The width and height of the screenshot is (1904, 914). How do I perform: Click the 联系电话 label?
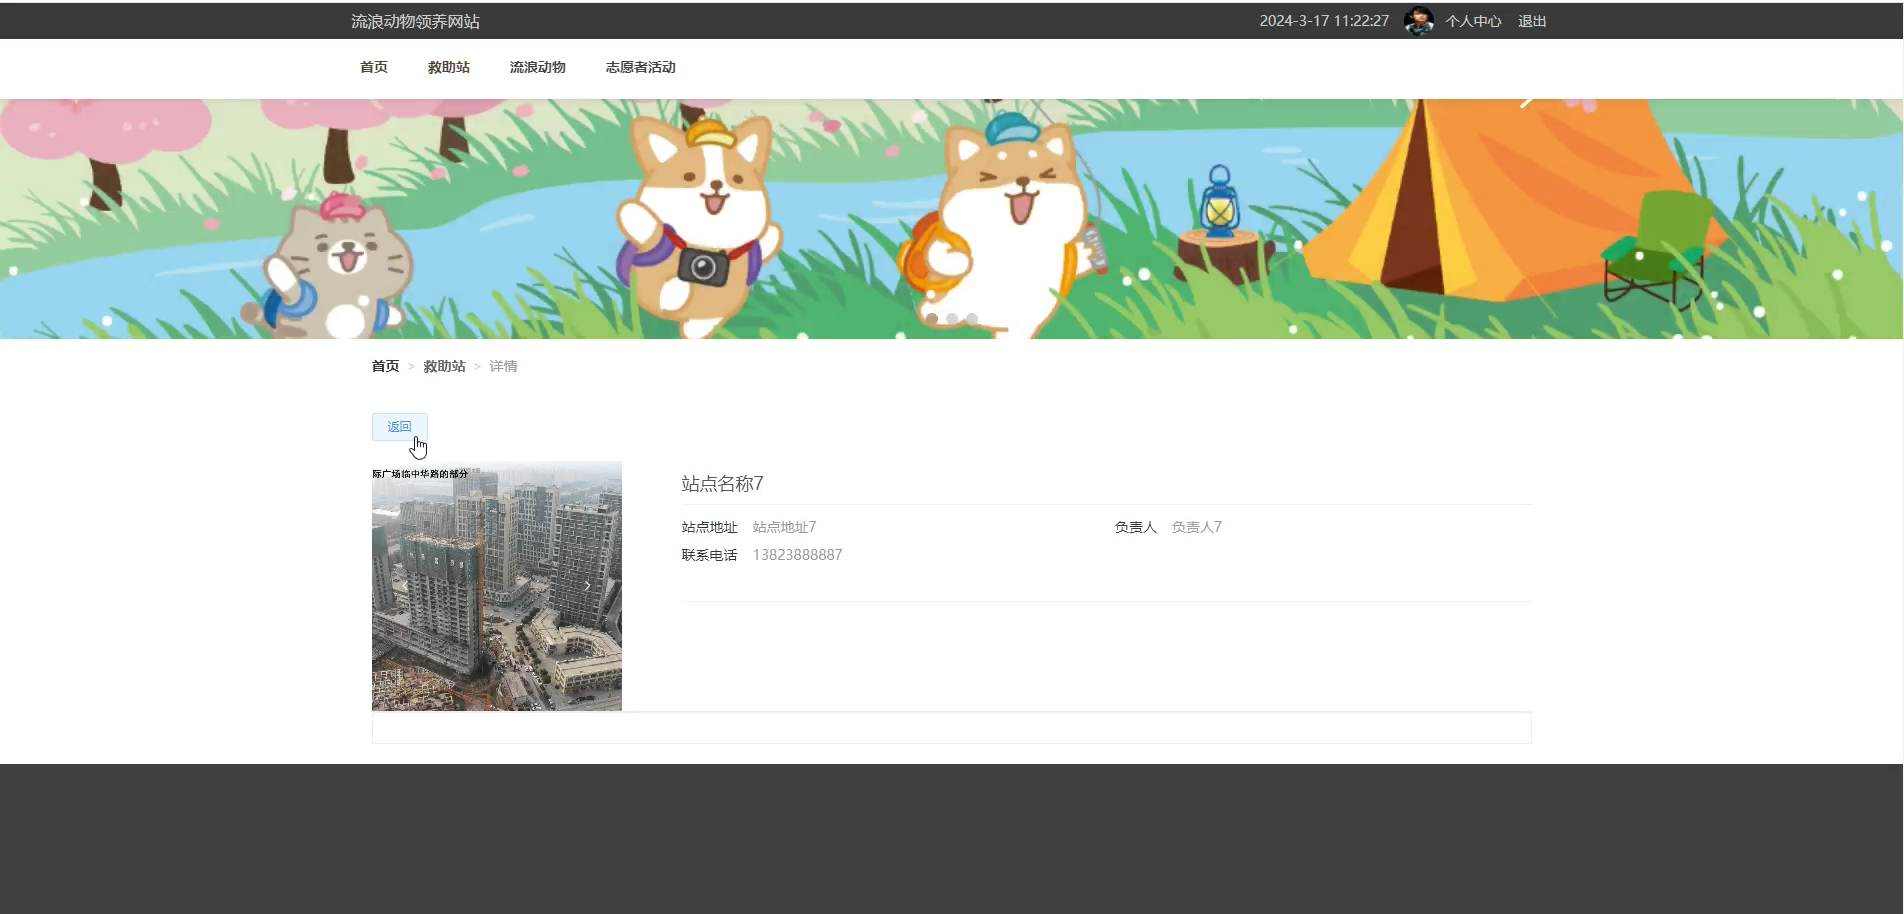point(709,555)
